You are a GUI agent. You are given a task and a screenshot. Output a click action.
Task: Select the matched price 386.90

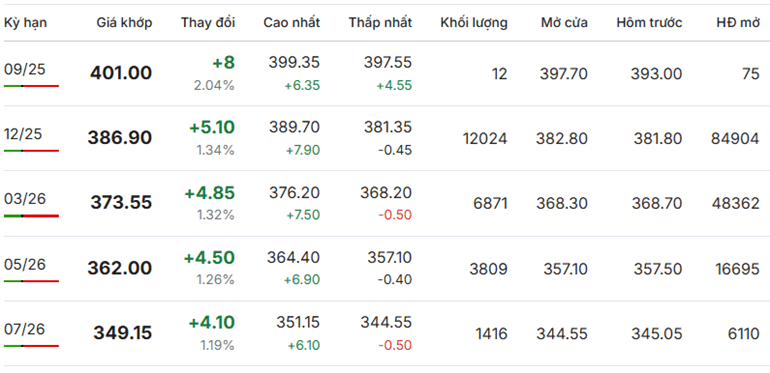point(120,138)
